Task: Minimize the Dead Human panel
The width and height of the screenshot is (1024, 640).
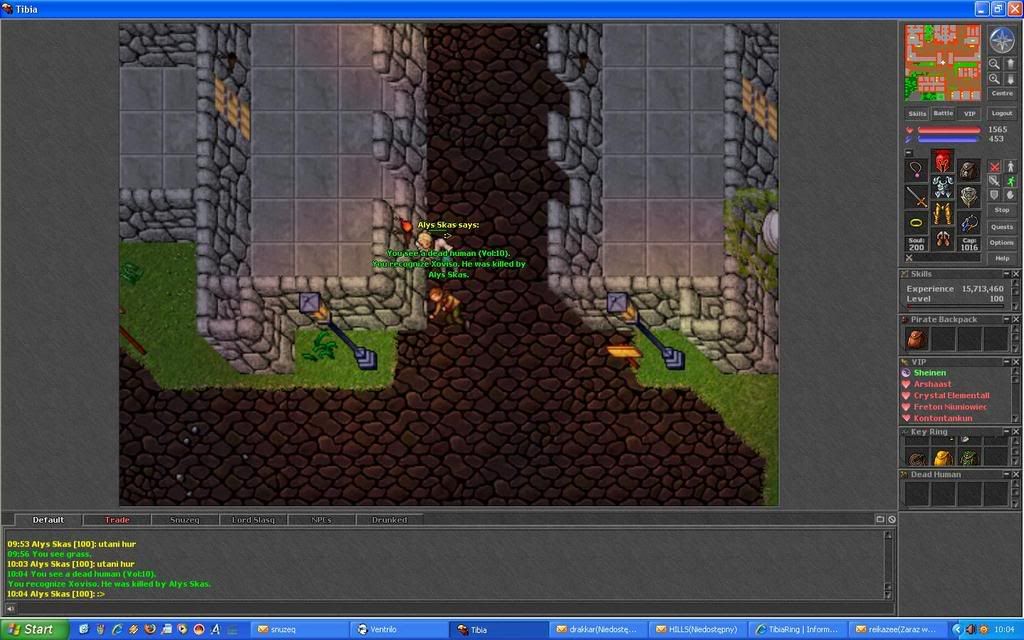Action: click(x=1006, y=474)
